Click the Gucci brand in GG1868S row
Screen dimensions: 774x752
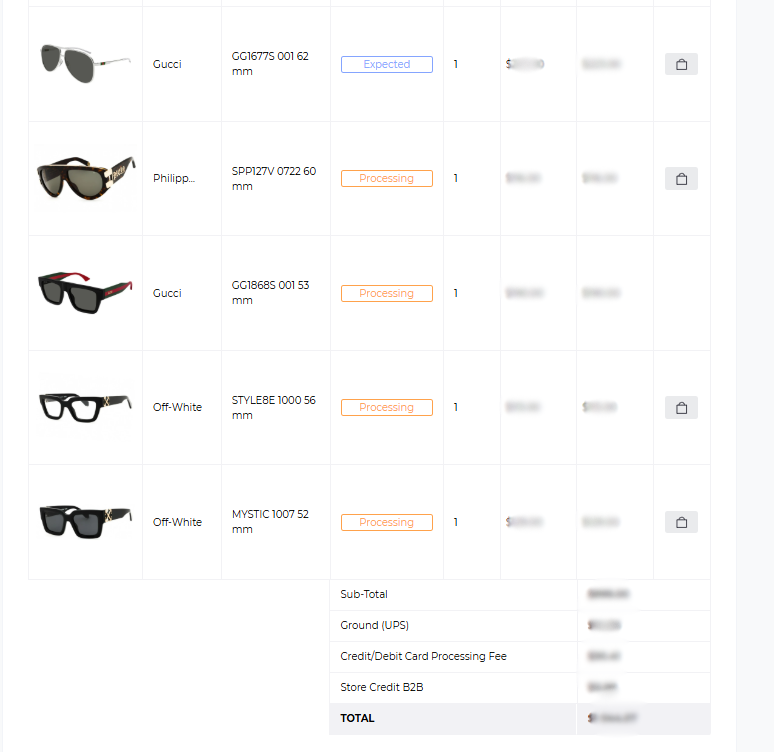coord(167,293)
